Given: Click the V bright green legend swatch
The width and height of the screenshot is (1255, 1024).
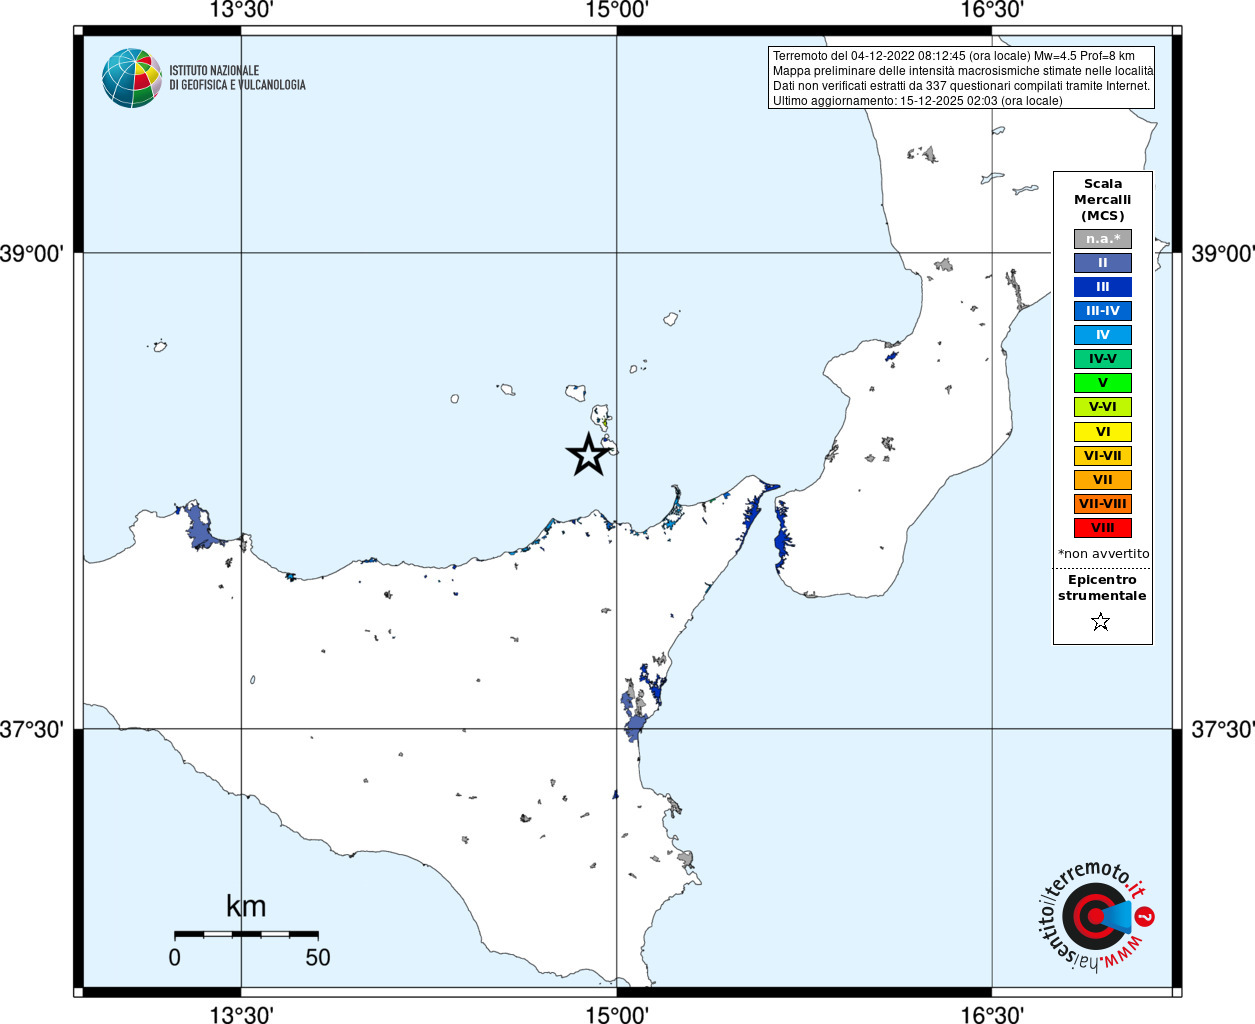Looking at the screenshot, I should point(1103,383).
